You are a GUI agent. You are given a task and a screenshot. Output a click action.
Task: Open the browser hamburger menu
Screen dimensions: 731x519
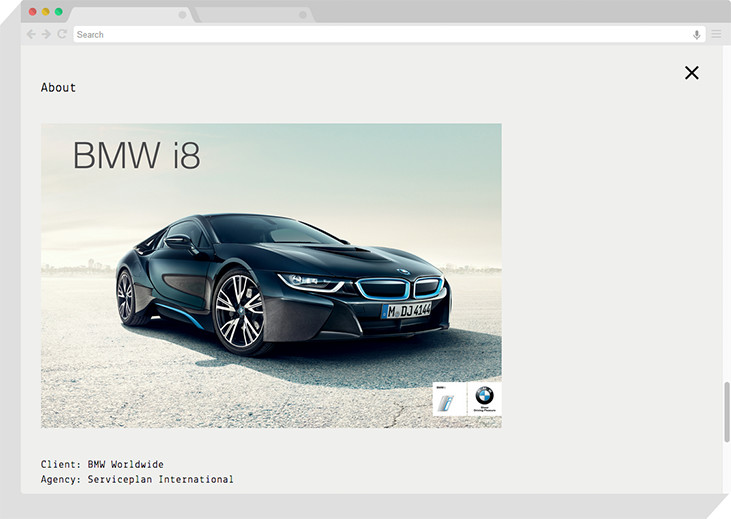(x=717, y=35)
